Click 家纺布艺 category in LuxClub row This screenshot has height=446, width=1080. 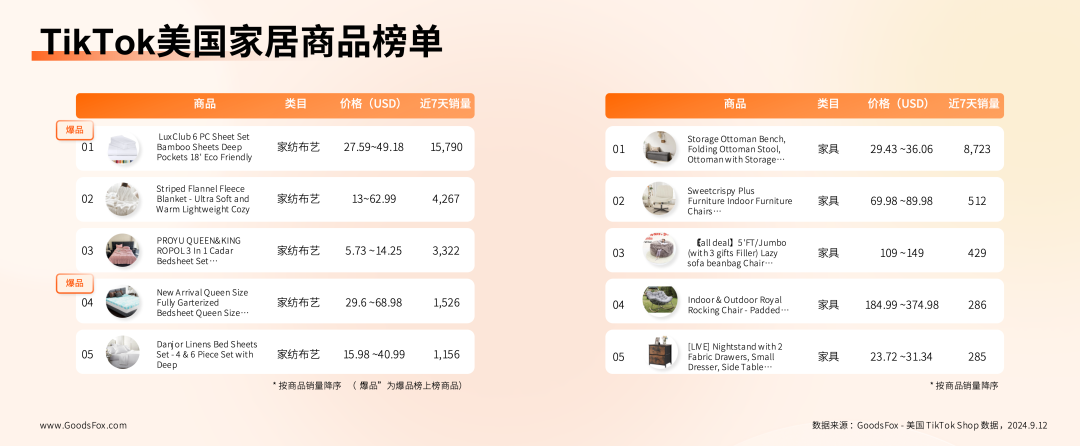[x=298, y=147]
